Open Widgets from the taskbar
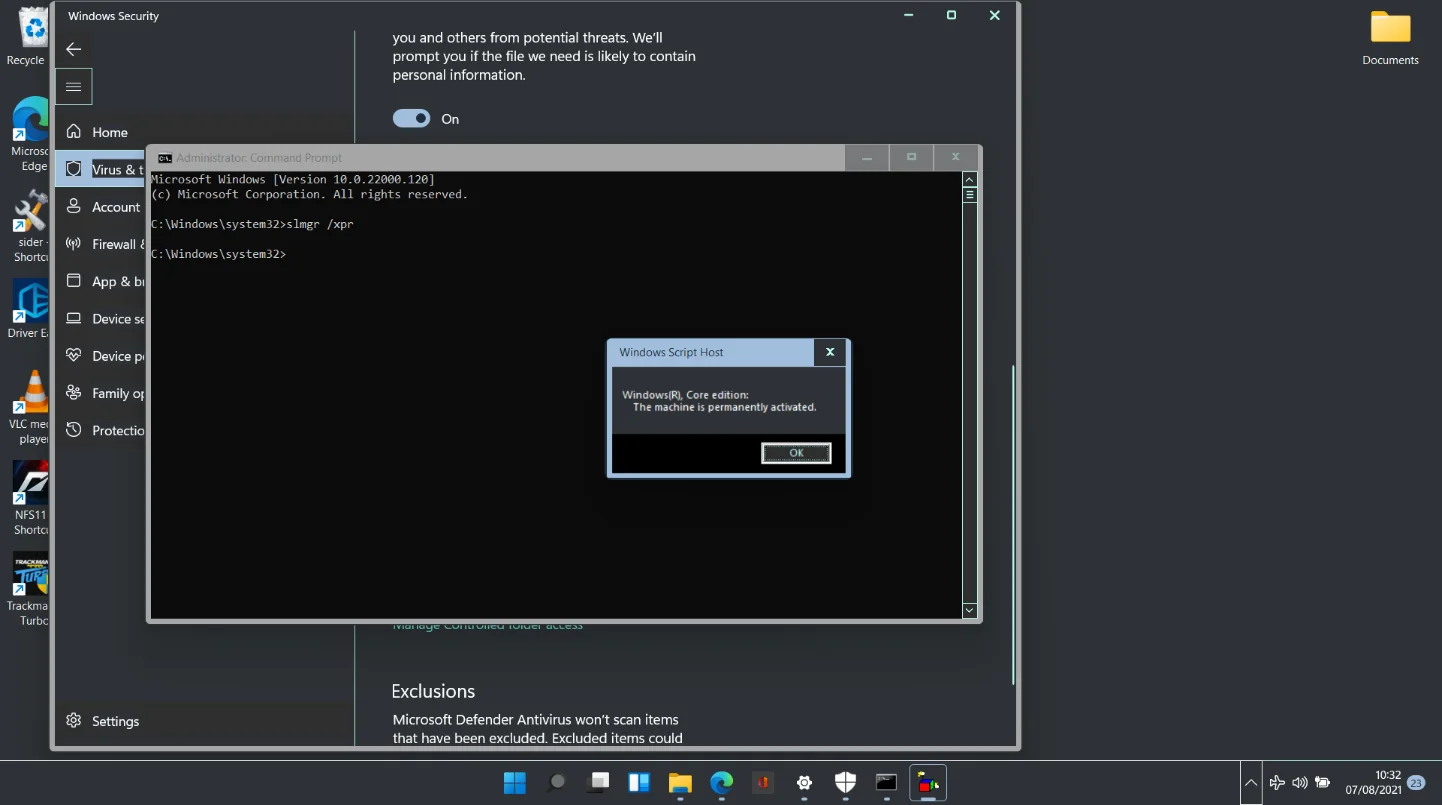Viewport: 1442px width, 805px height. (x=639, y=783)
